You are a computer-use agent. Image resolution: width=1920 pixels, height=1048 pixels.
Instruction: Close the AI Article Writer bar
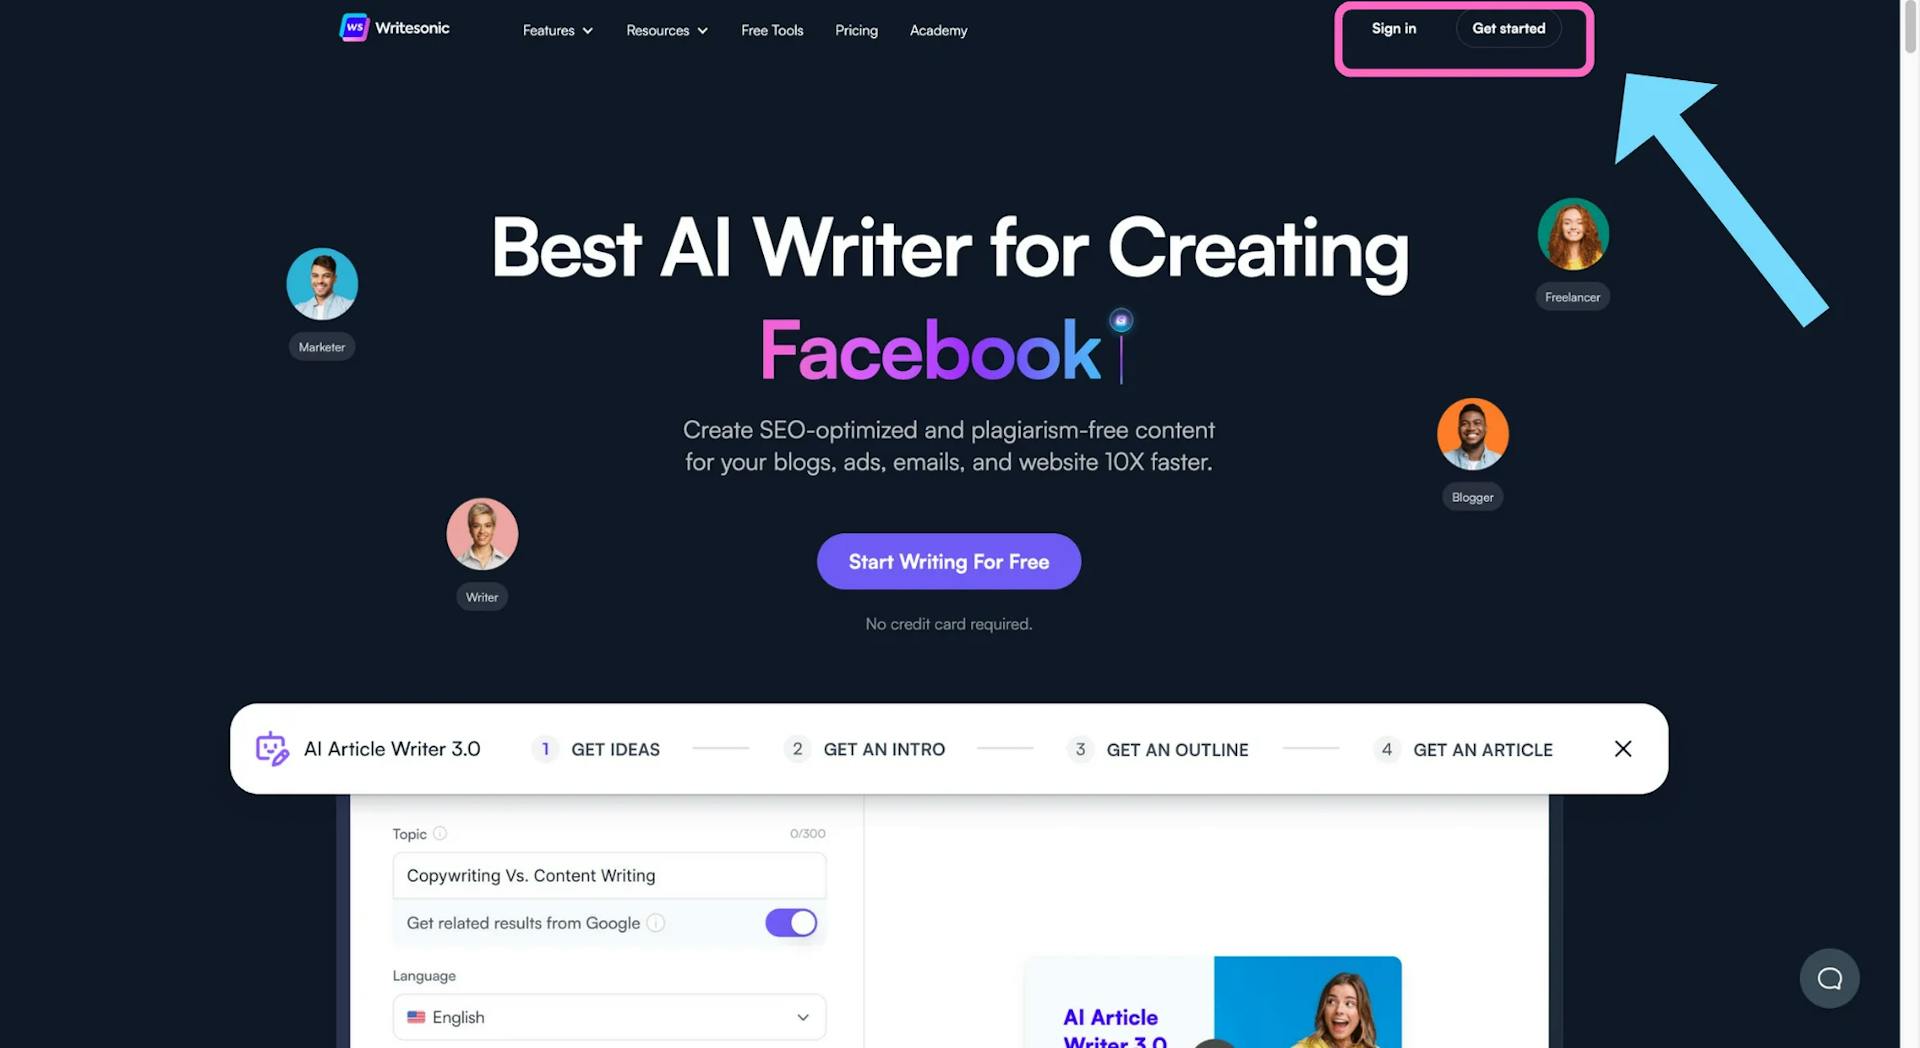point(1622,748)
